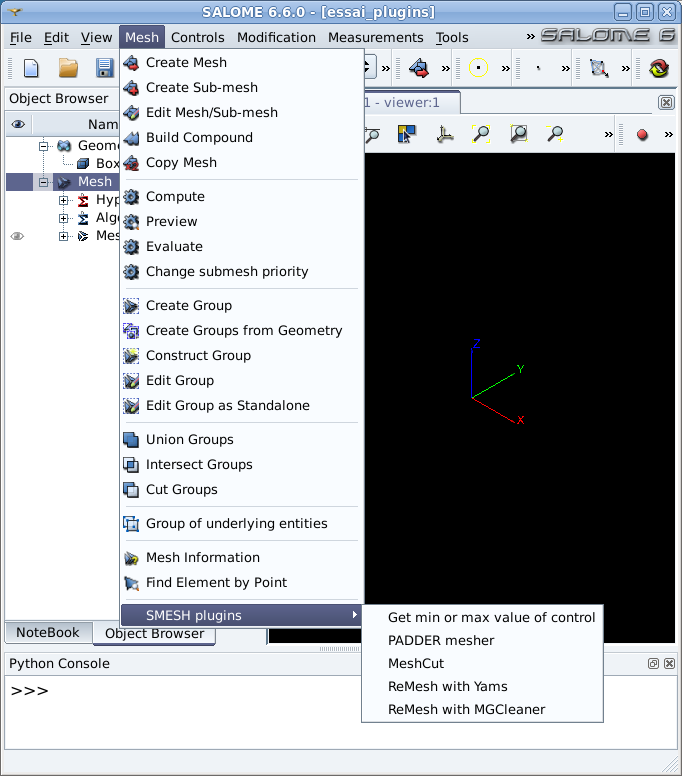The width and height of the screenshot is (682, 776).
Task: Click the eye visibility column header
Action: tap(18, 125)
